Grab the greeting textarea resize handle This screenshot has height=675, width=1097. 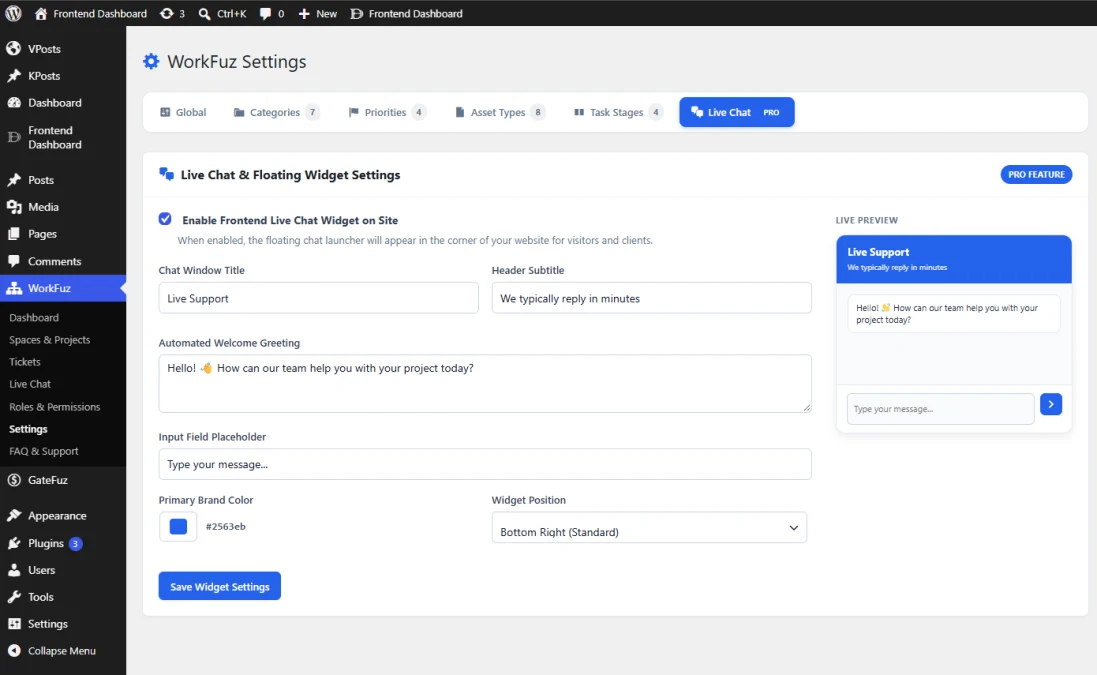807,408
